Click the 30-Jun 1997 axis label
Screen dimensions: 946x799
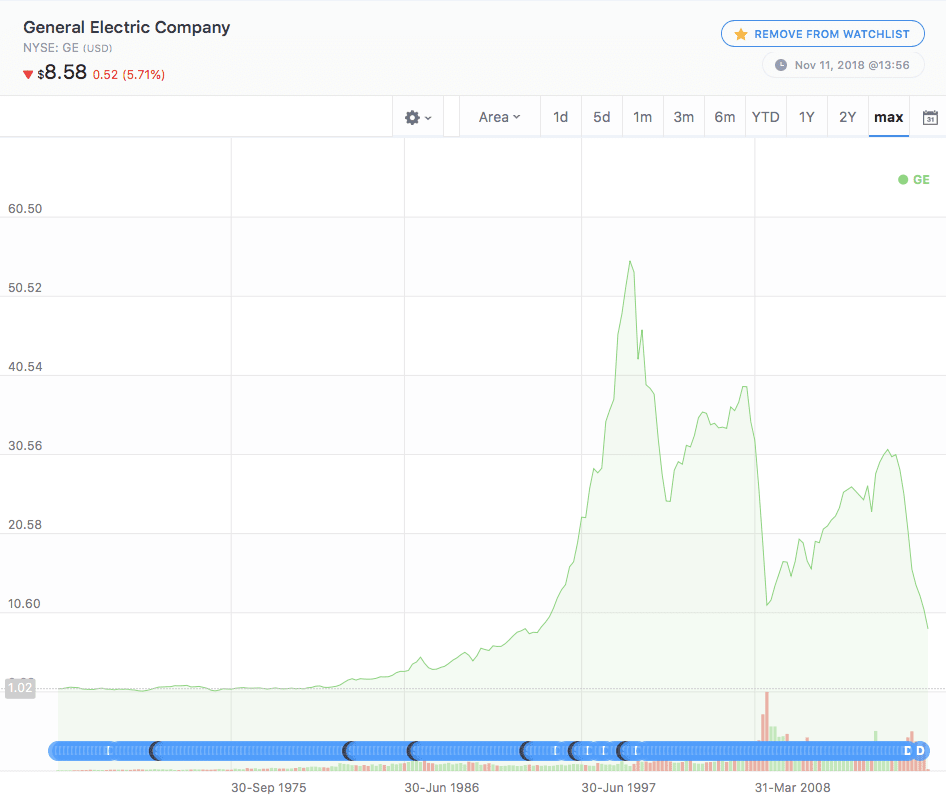(618, 788)
